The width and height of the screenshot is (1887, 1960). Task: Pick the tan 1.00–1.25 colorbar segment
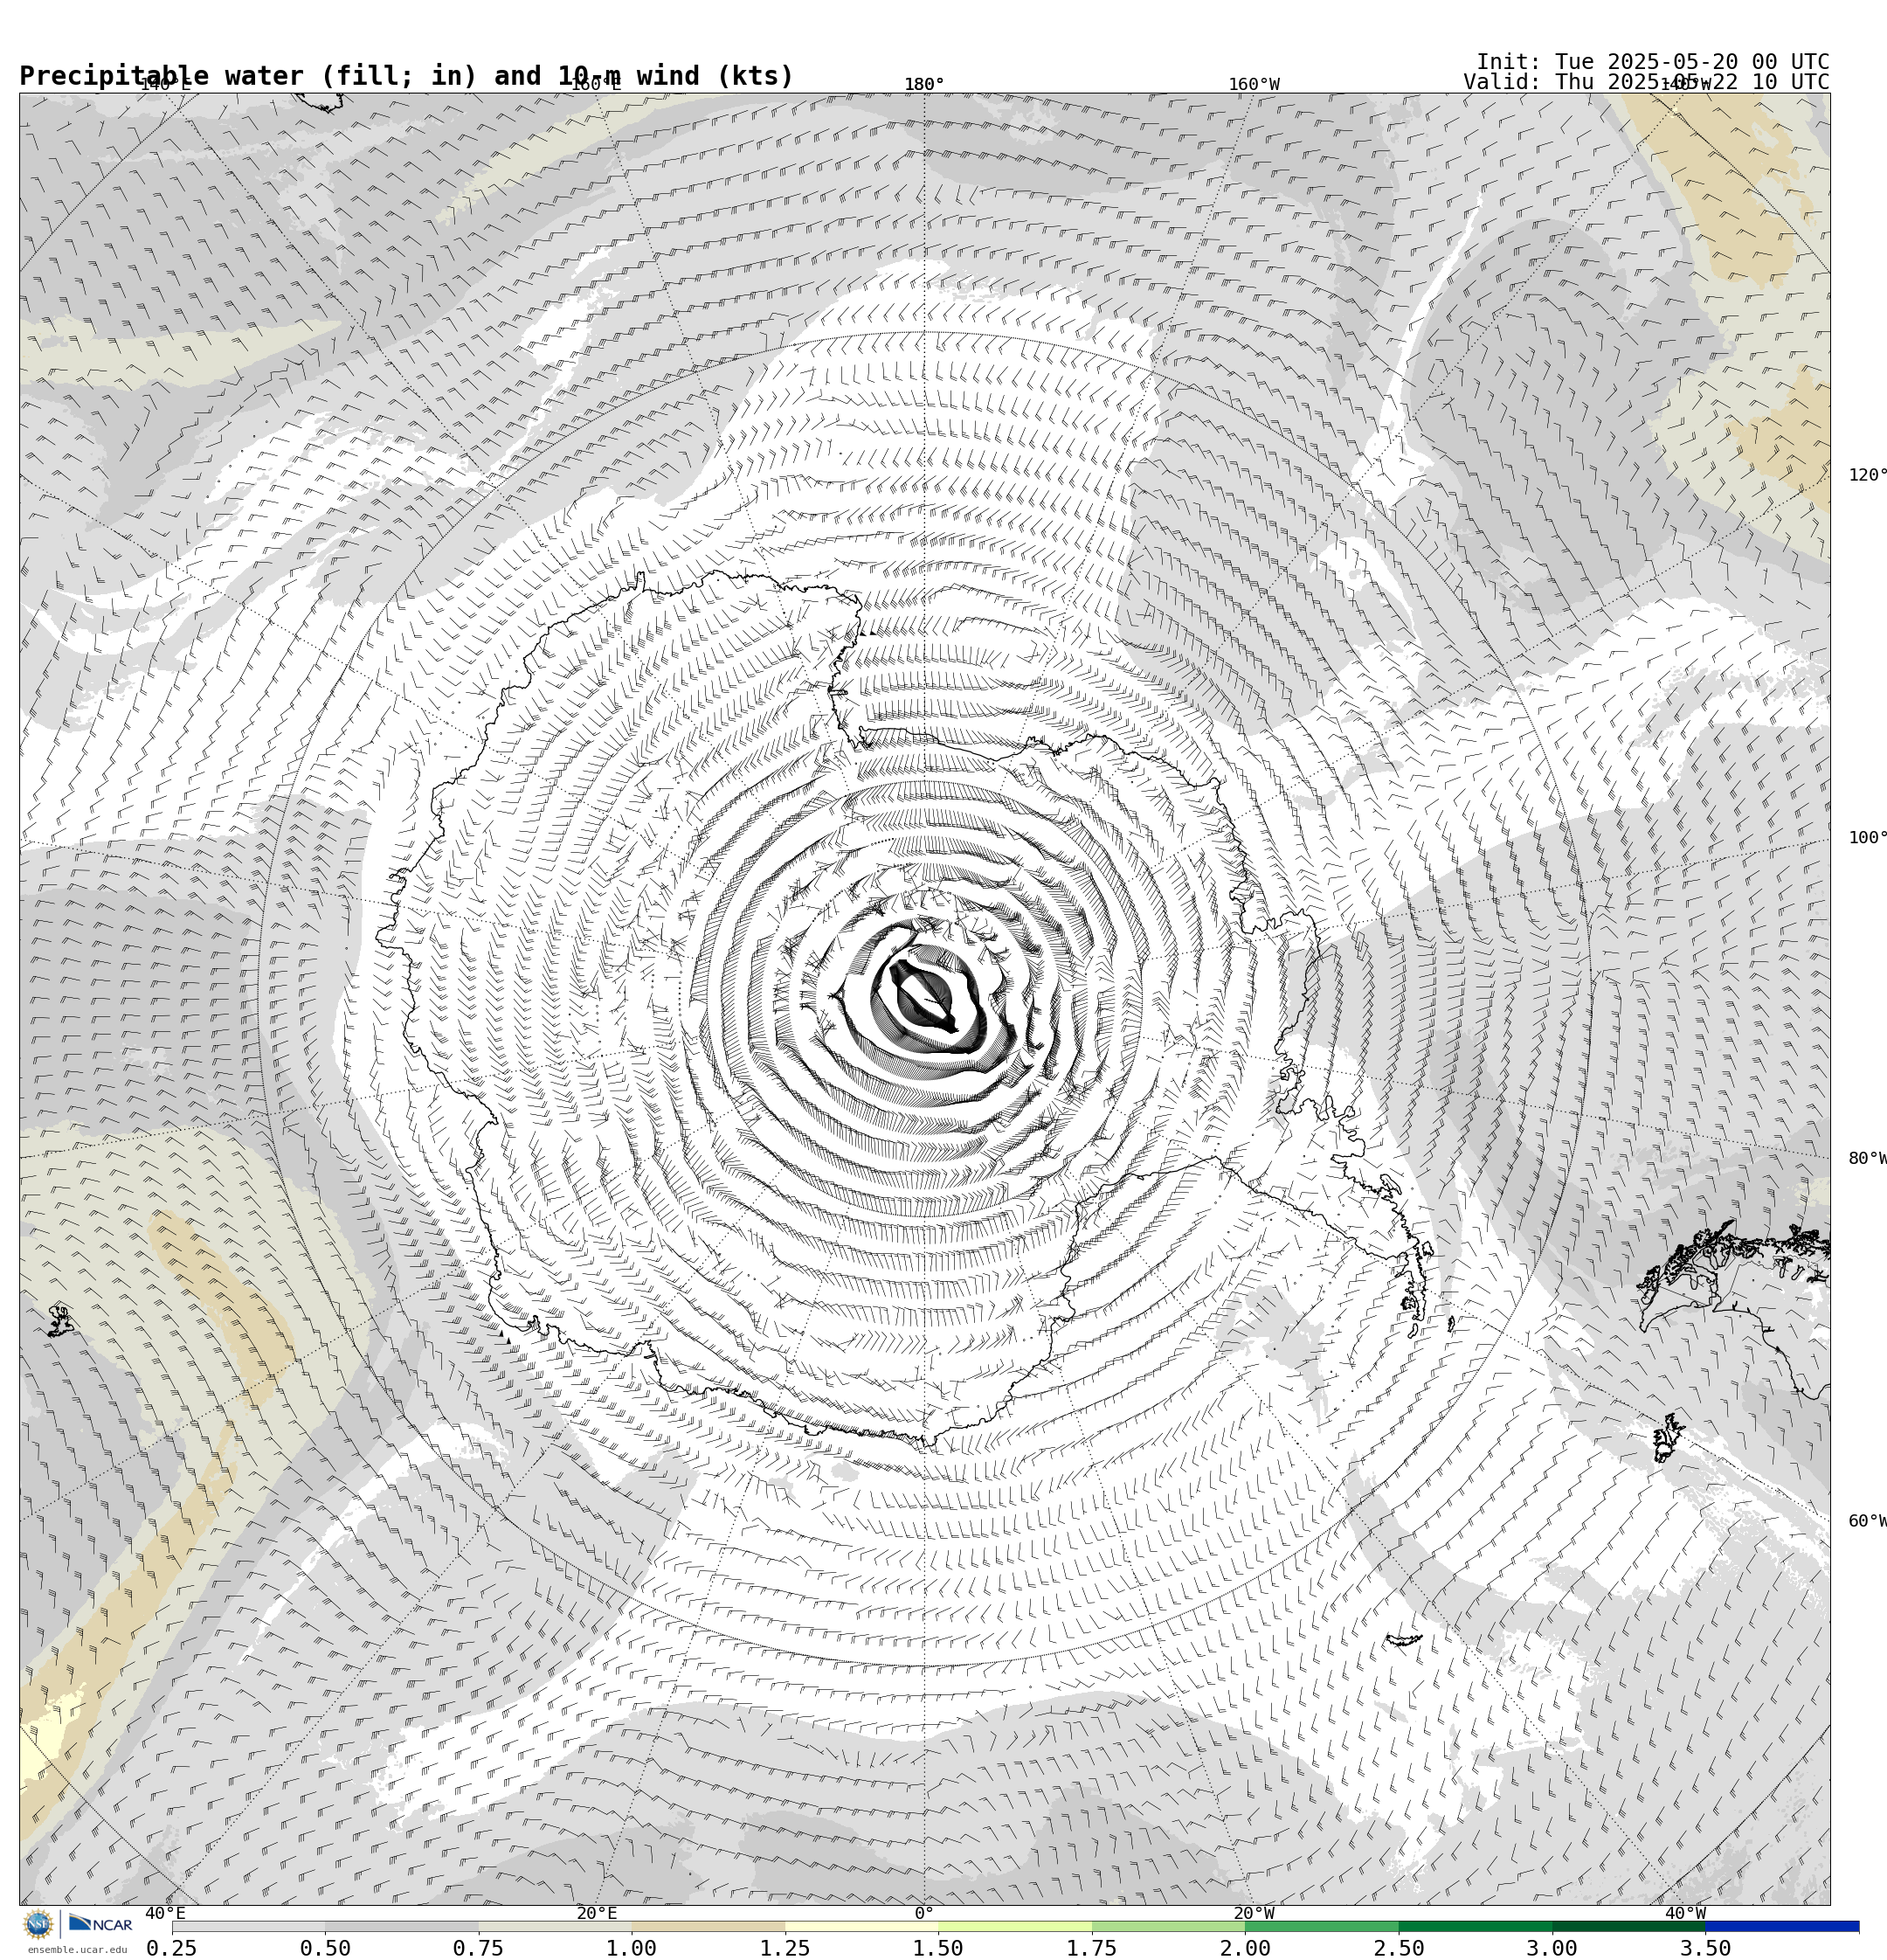[708, 1926]
